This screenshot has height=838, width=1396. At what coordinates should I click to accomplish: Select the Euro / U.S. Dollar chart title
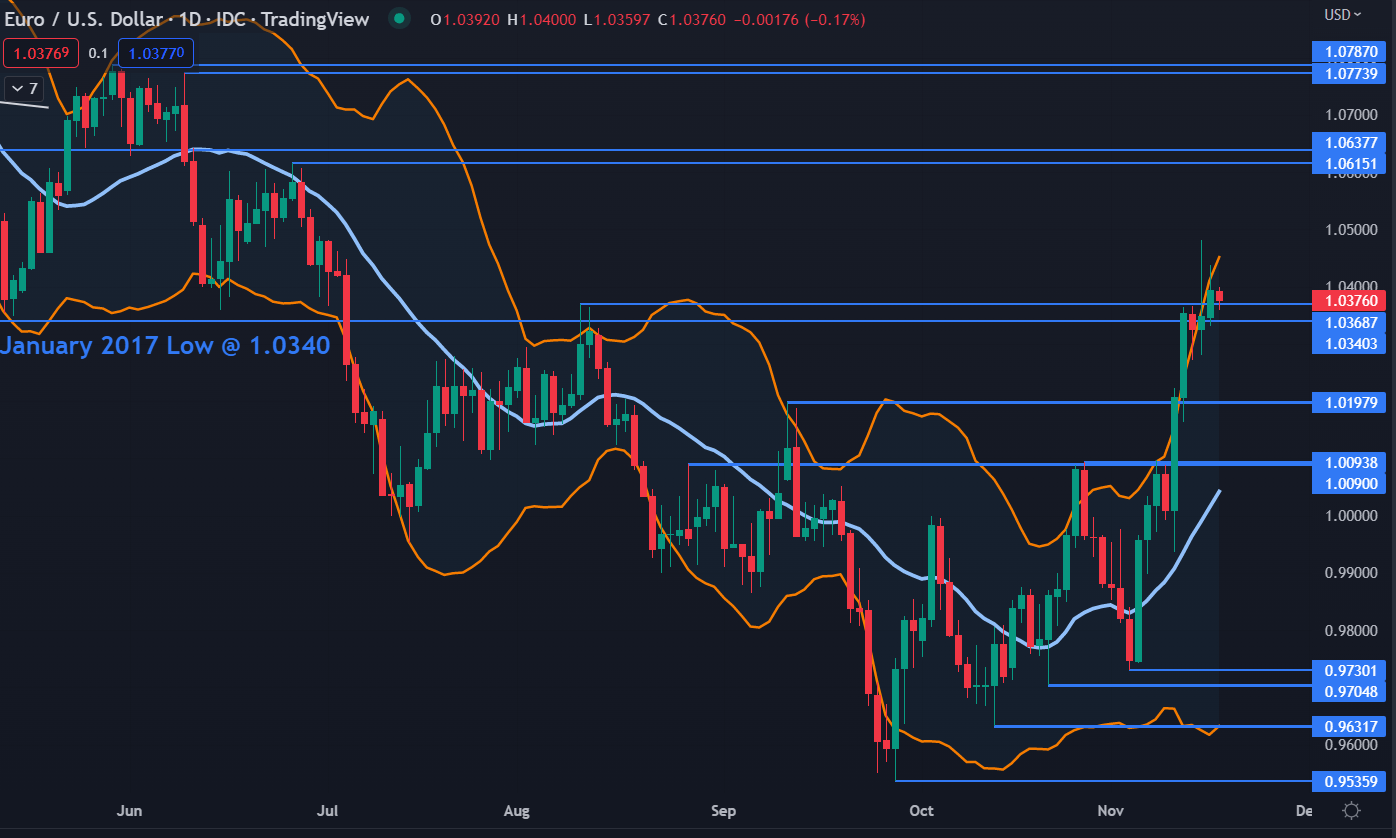(186, 19)
